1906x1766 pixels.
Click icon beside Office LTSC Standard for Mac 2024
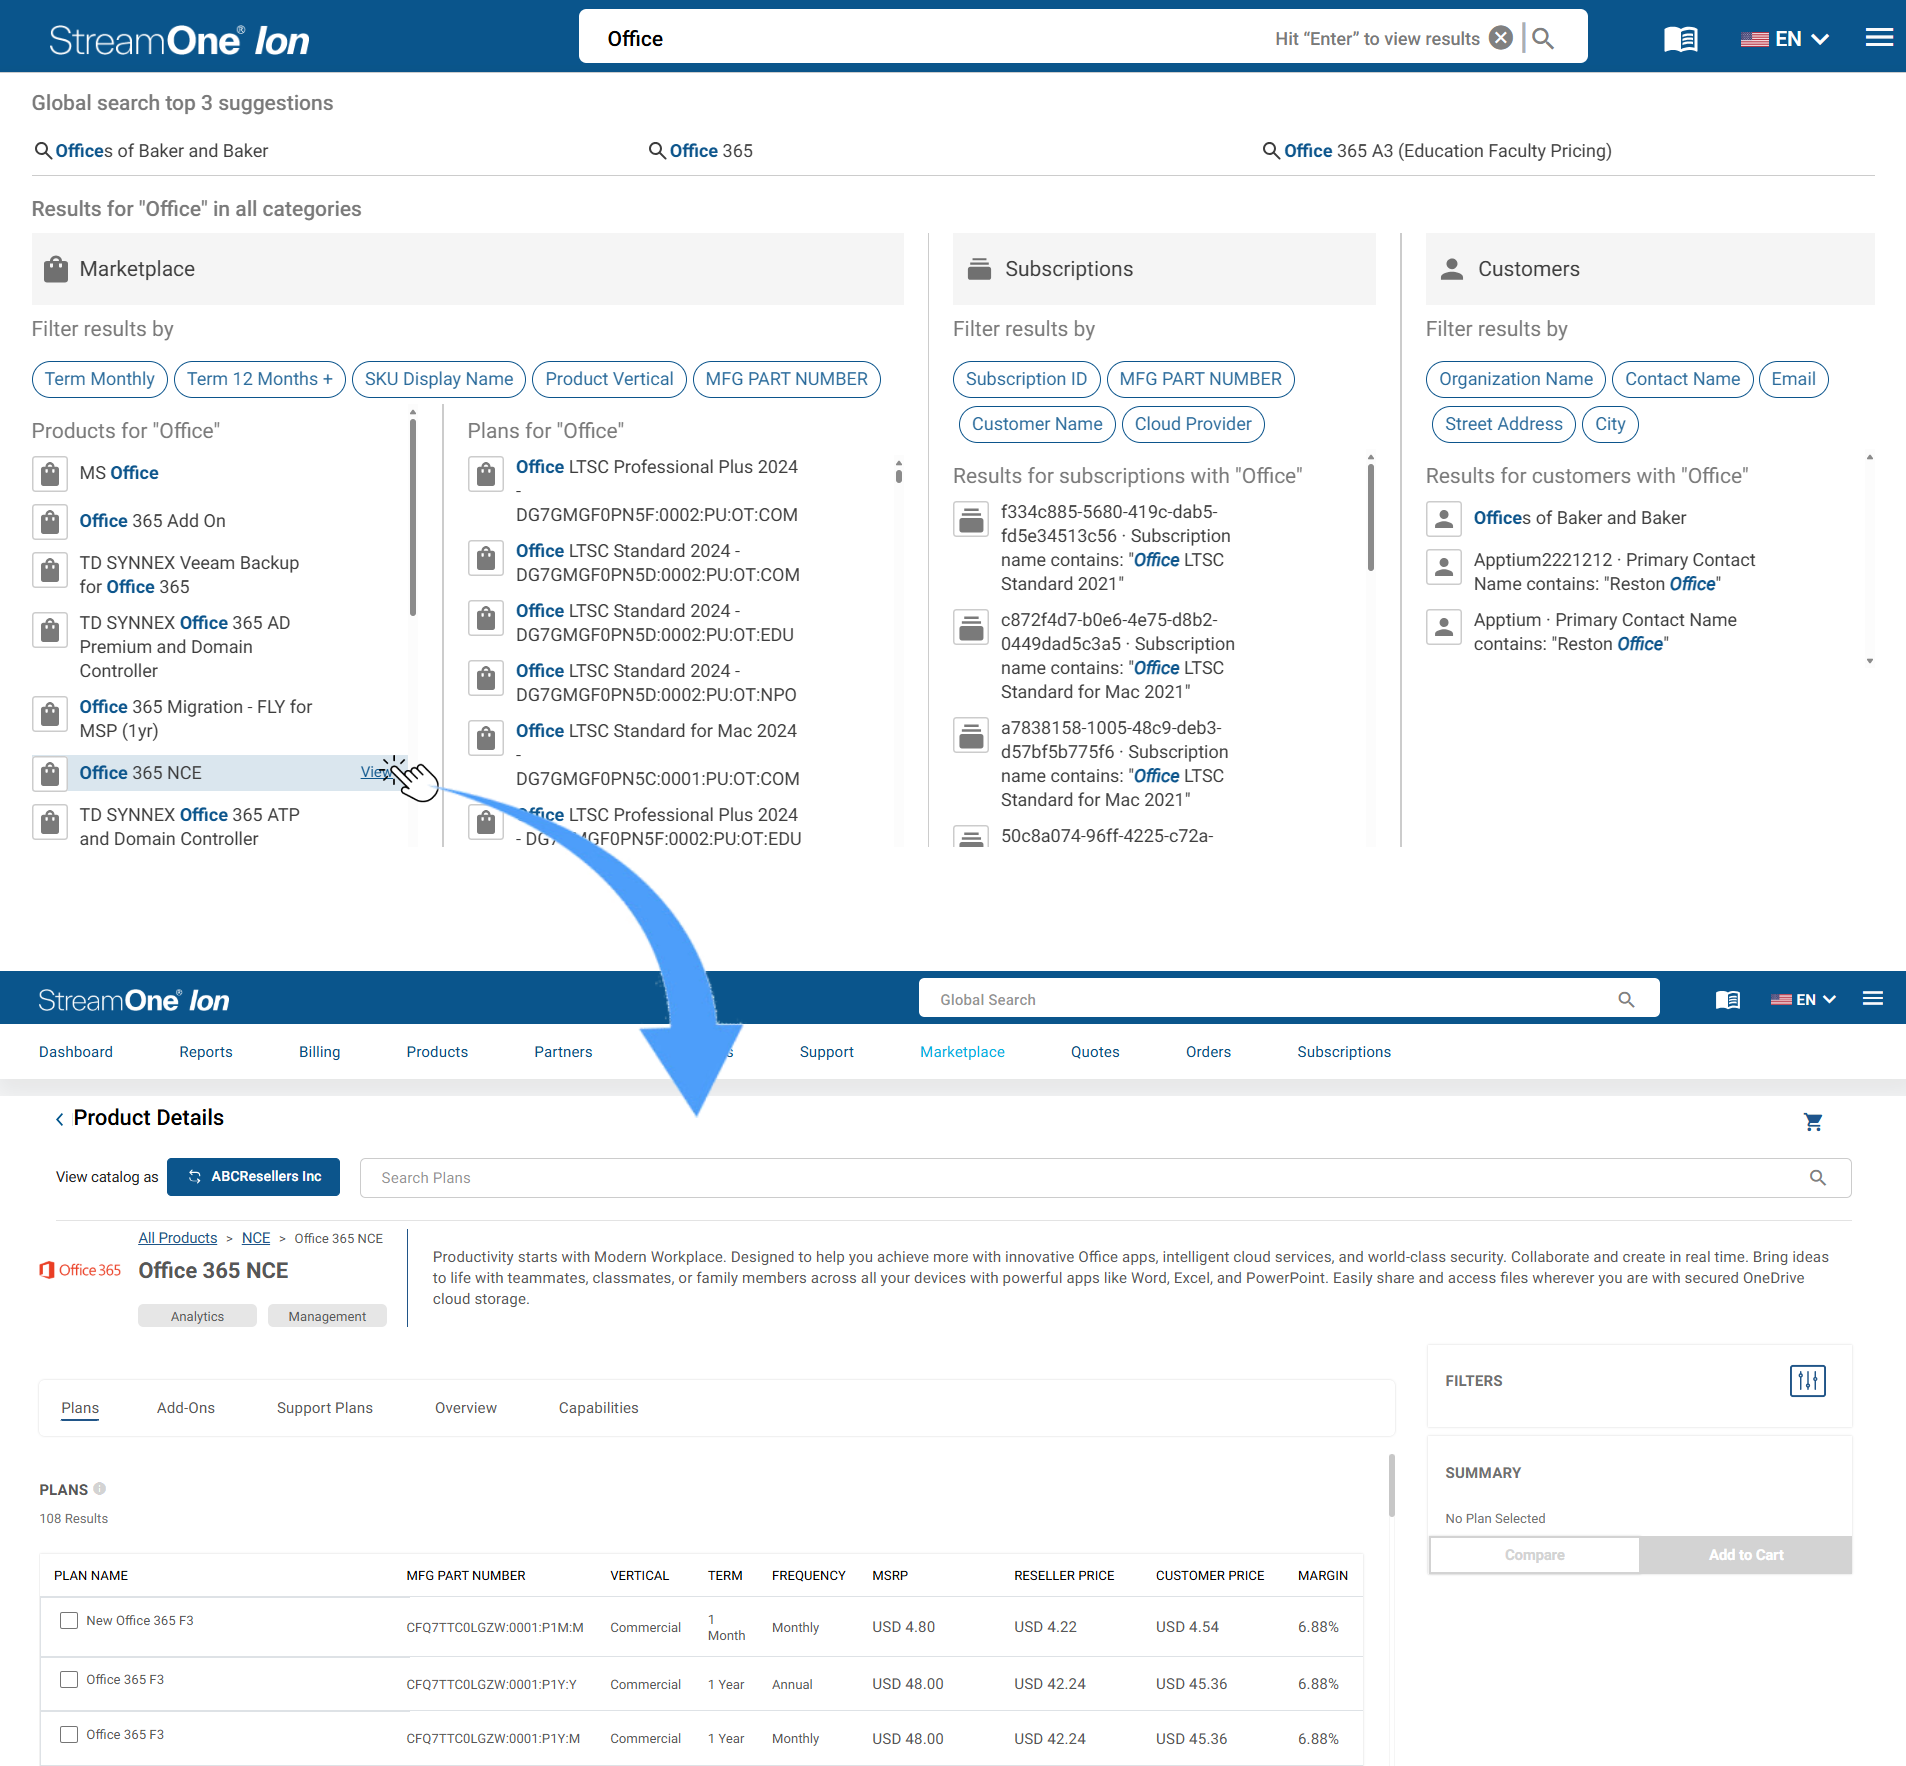(486, 739)
